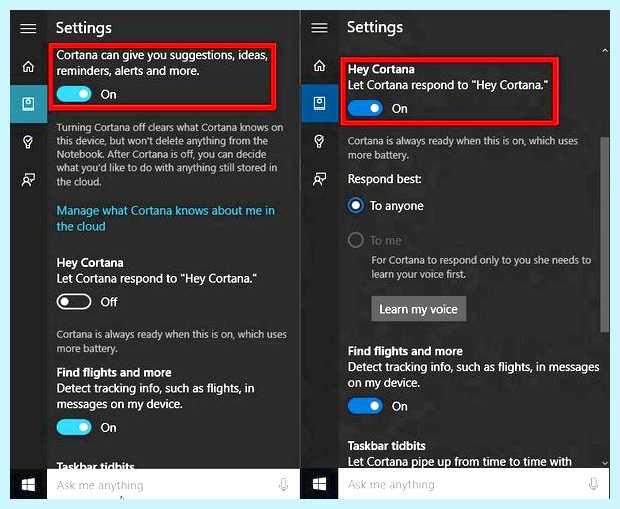Go to Home icon in right panel
Screen dimensions: 620x509
(319, 66)
